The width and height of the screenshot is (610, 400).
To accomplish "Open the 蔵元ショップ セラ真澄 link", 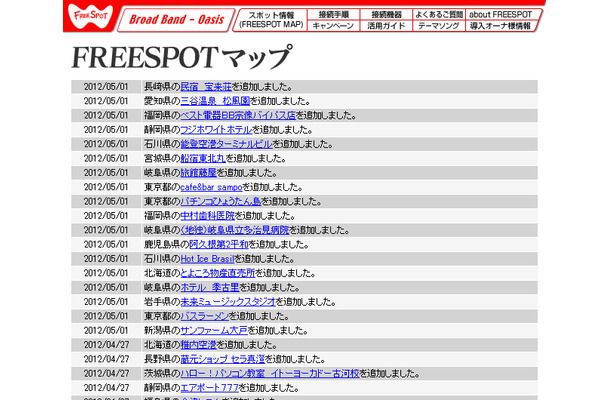I will [223, 359].
